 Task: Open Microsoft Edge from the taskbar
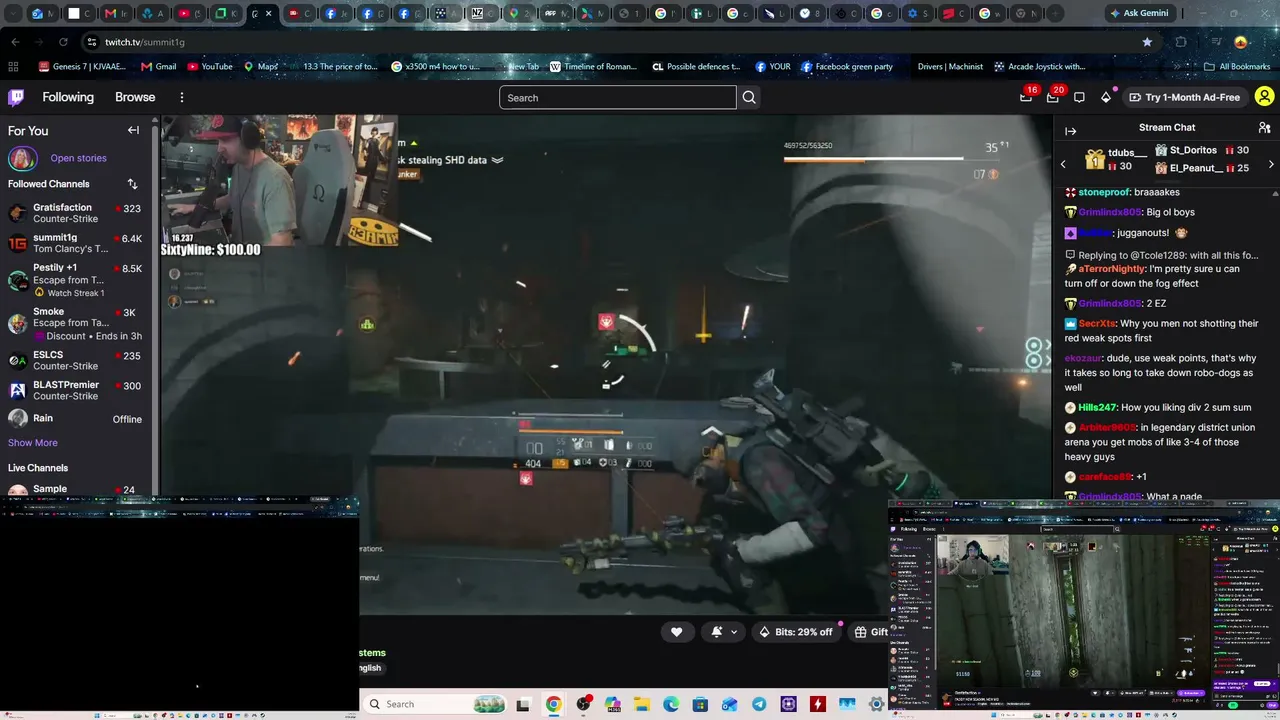tap(670, 704)
